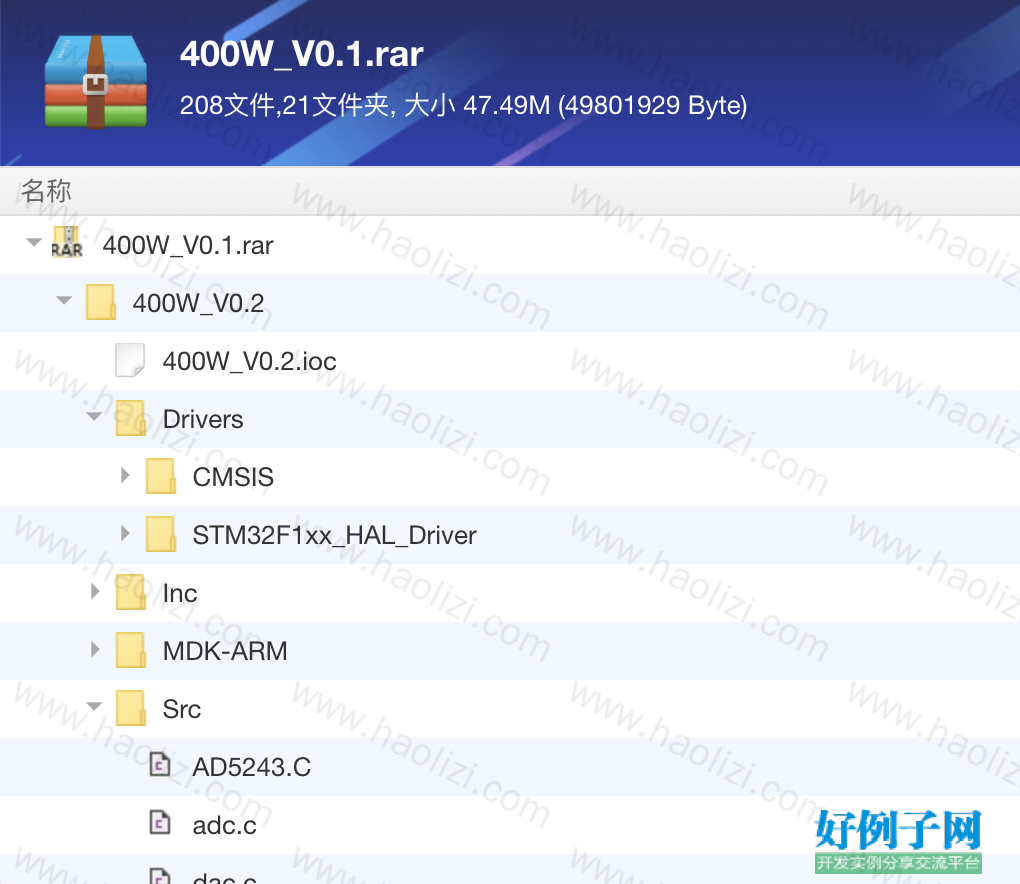Open the 好例子网 site logo
The height and width of the screenshot is (884, 1020).
tap(898, 840)
